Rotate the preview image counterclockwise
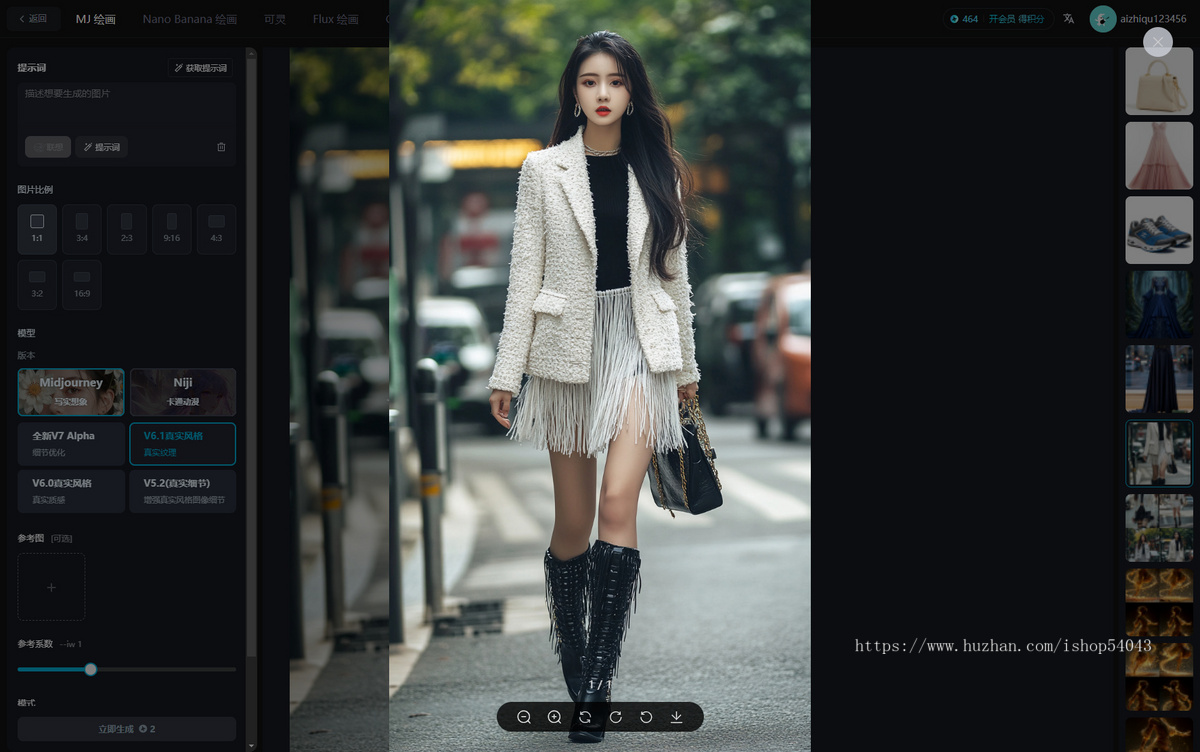The height and width of the screenshot is (752, 1200). [x=646, y=717]
